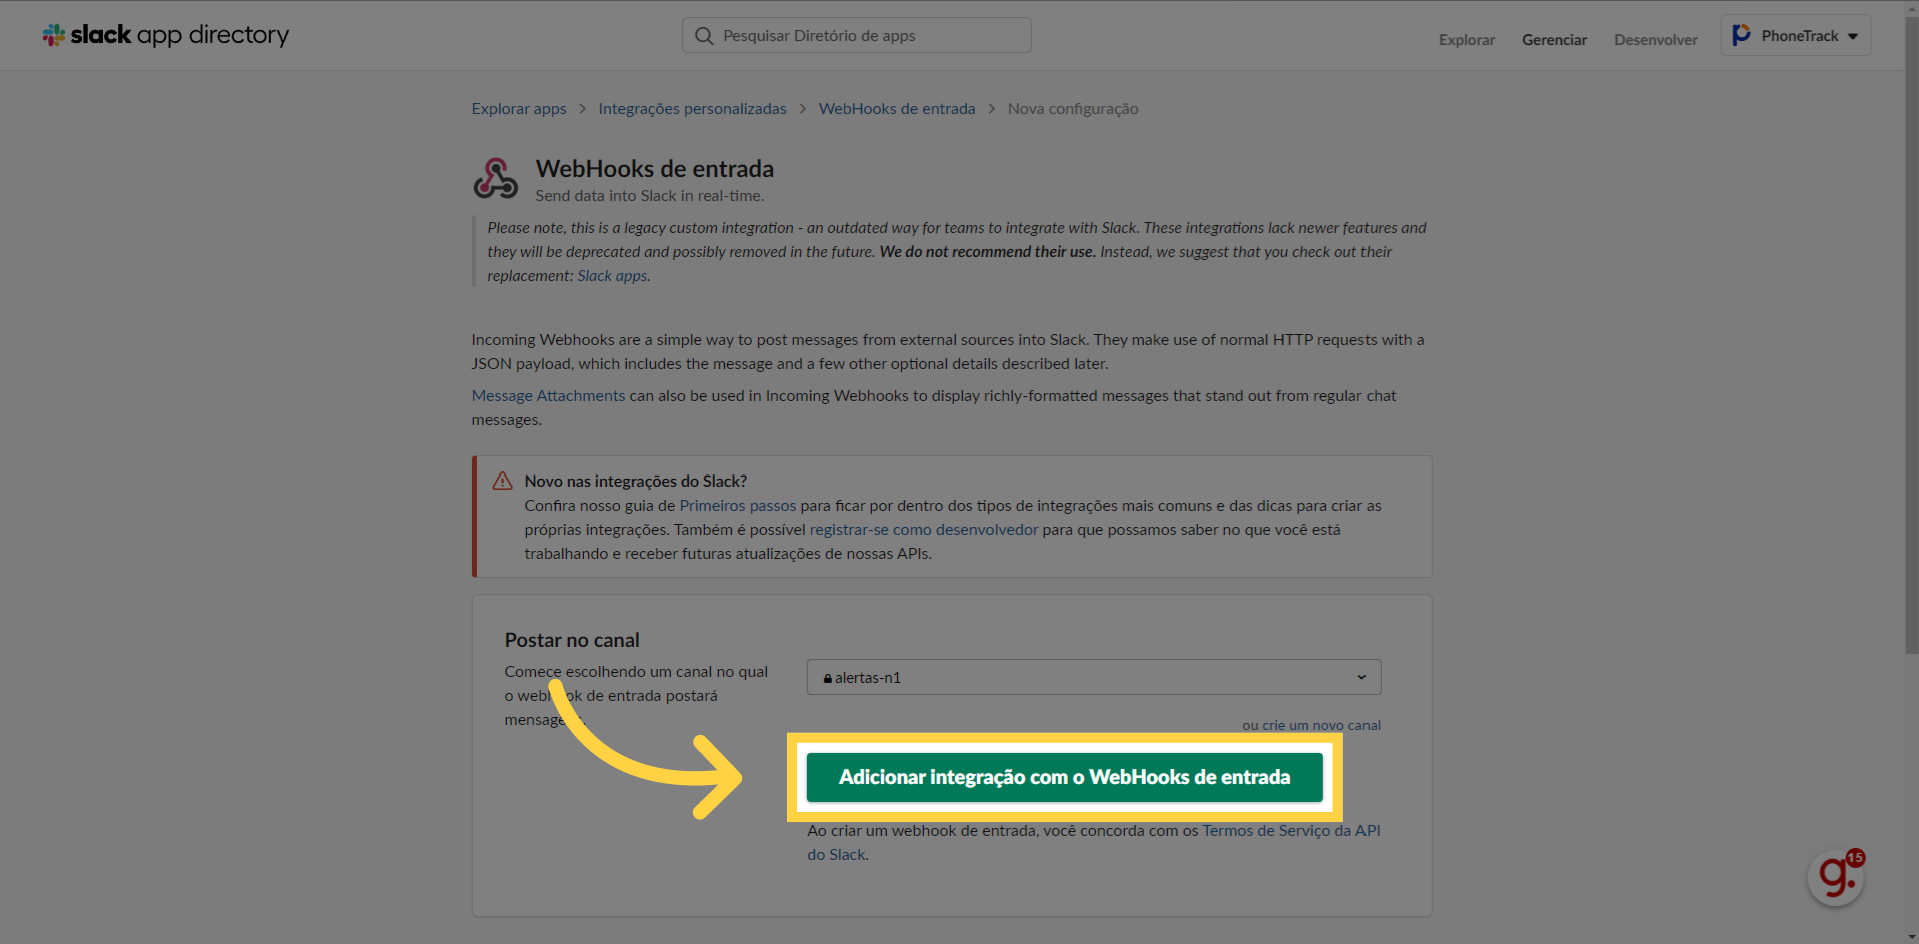Click the PhoneTrack workspace logo icon

[x=1741, y=35]
